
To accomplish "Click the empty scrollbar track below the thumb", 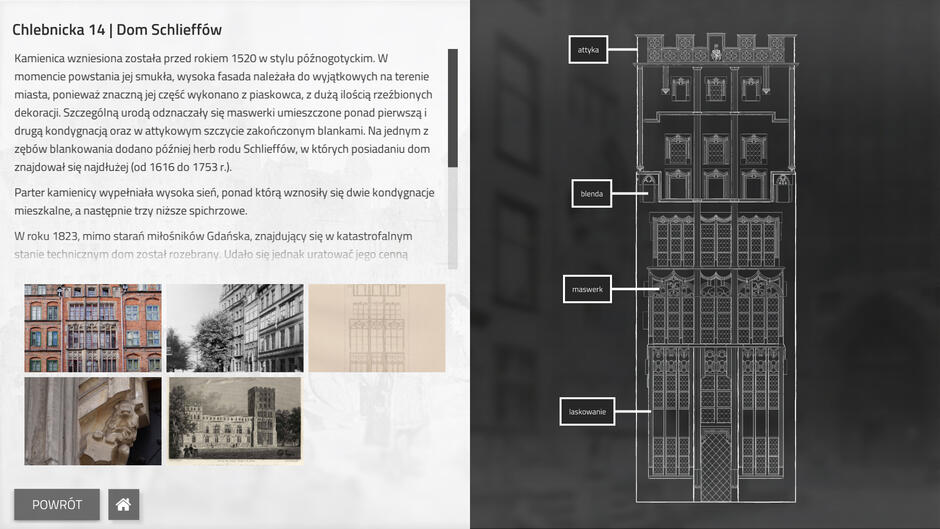I will click(453, 220).
